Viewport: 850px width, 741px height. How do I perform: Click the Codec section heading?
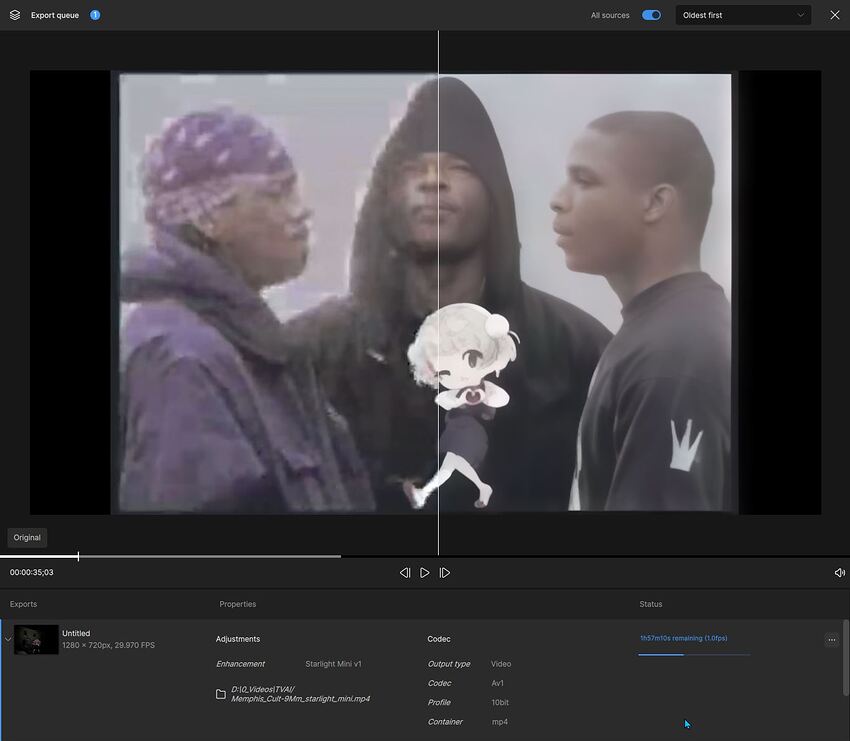coord(439,639)
